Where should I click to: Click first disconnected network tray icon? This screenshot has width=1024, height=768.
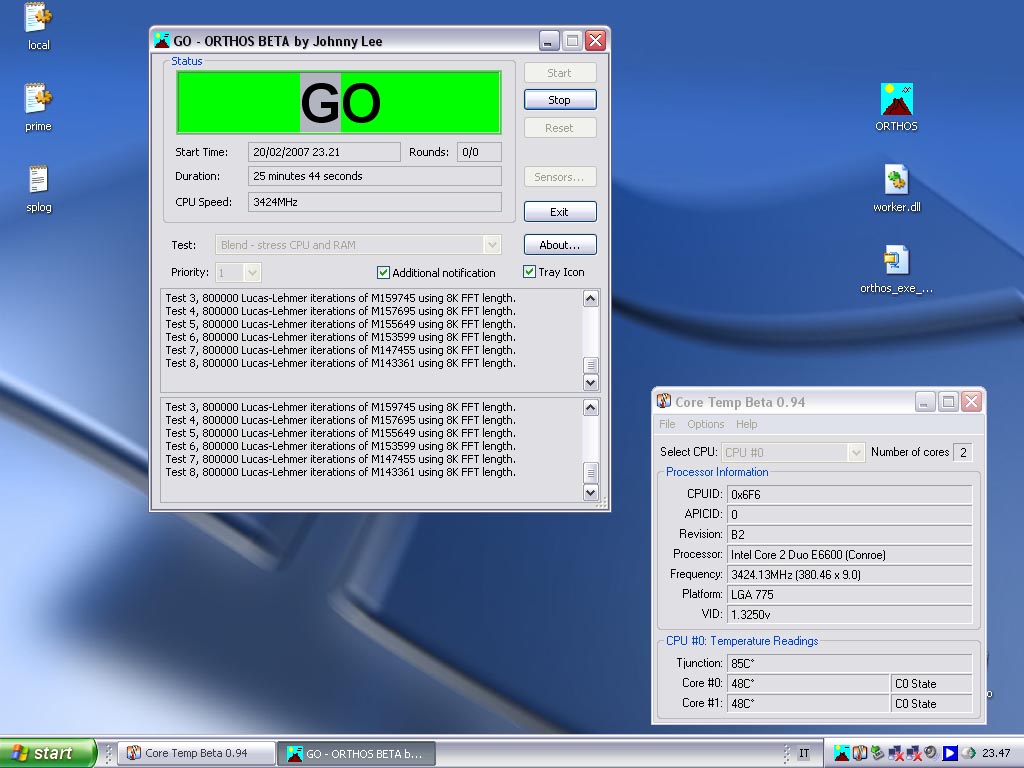click(896, 753)
